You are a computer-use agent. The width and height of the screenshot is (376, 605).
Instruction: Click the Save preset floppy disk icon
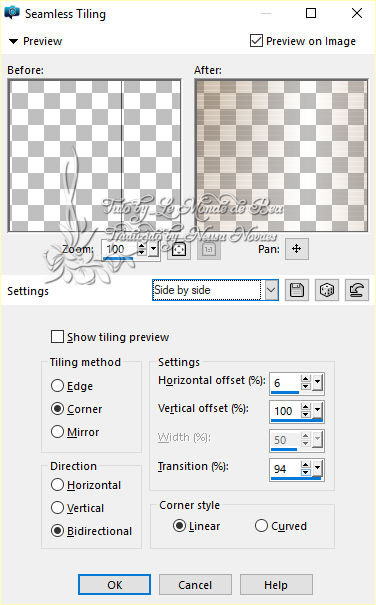coord(296,290)
